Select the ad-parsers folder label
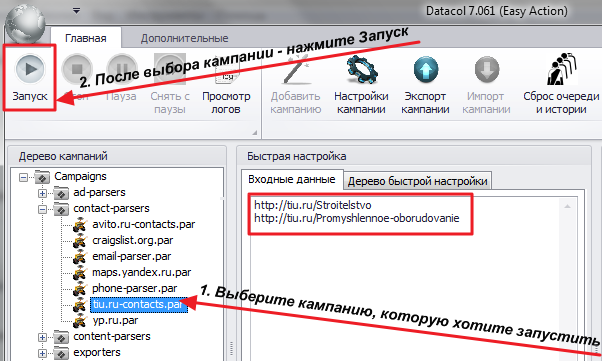This screenshot has width=602, height=361. 99,192
